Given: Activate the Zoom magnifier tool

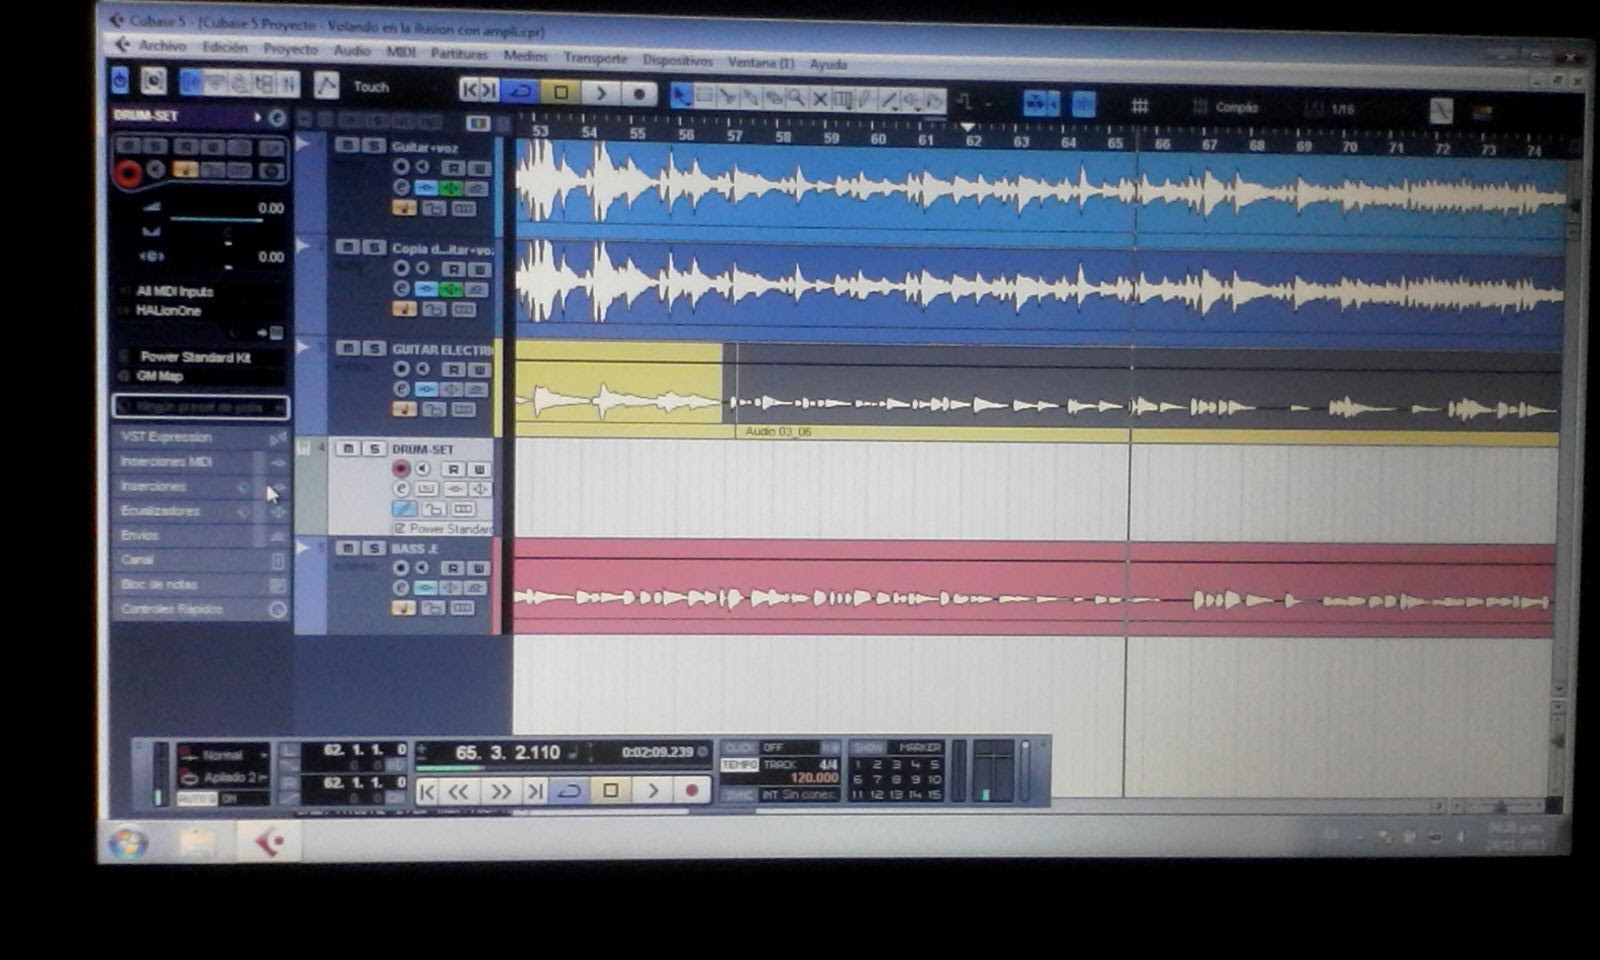Looking at the screenshot, I should point(797,98).
